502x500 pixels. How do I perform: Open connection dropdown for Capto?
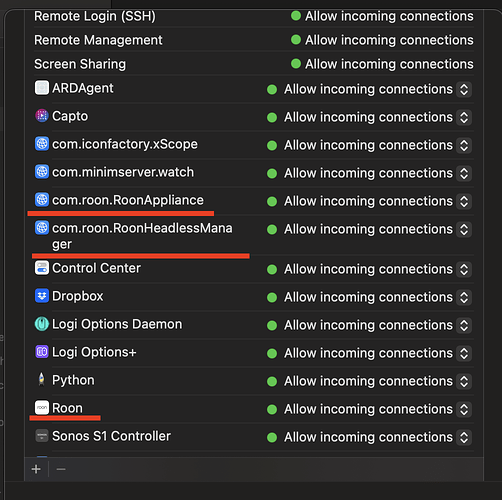(x=464, y=117)
